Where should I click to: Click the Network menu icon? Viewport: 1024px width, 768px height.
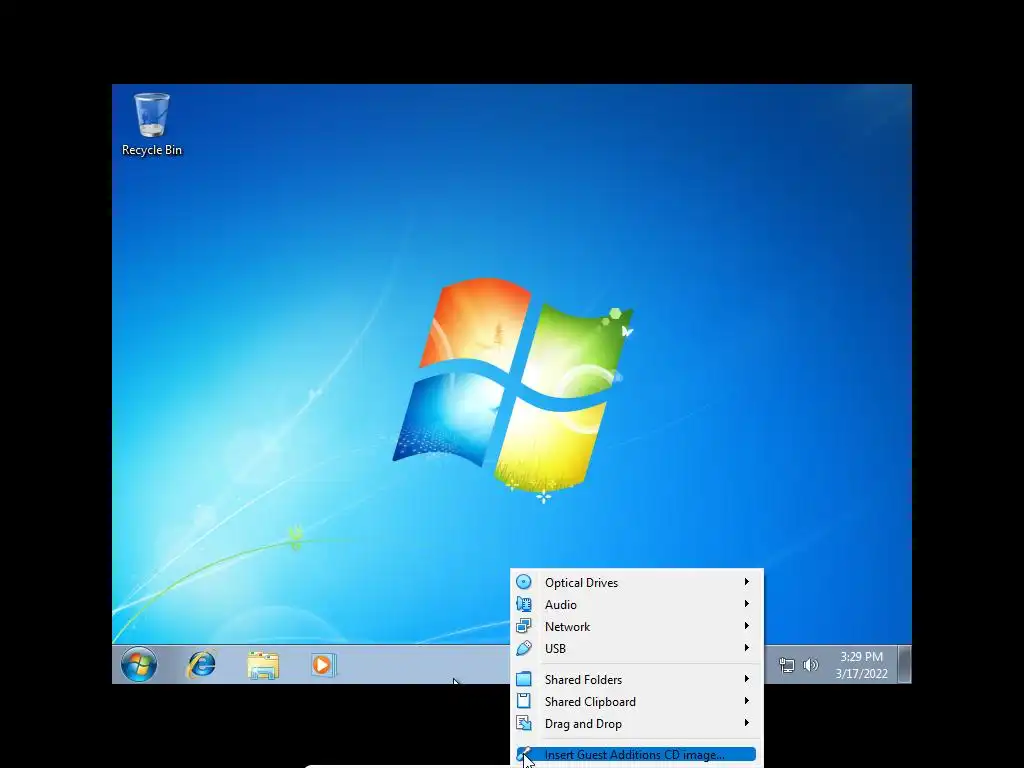(524, 626)
